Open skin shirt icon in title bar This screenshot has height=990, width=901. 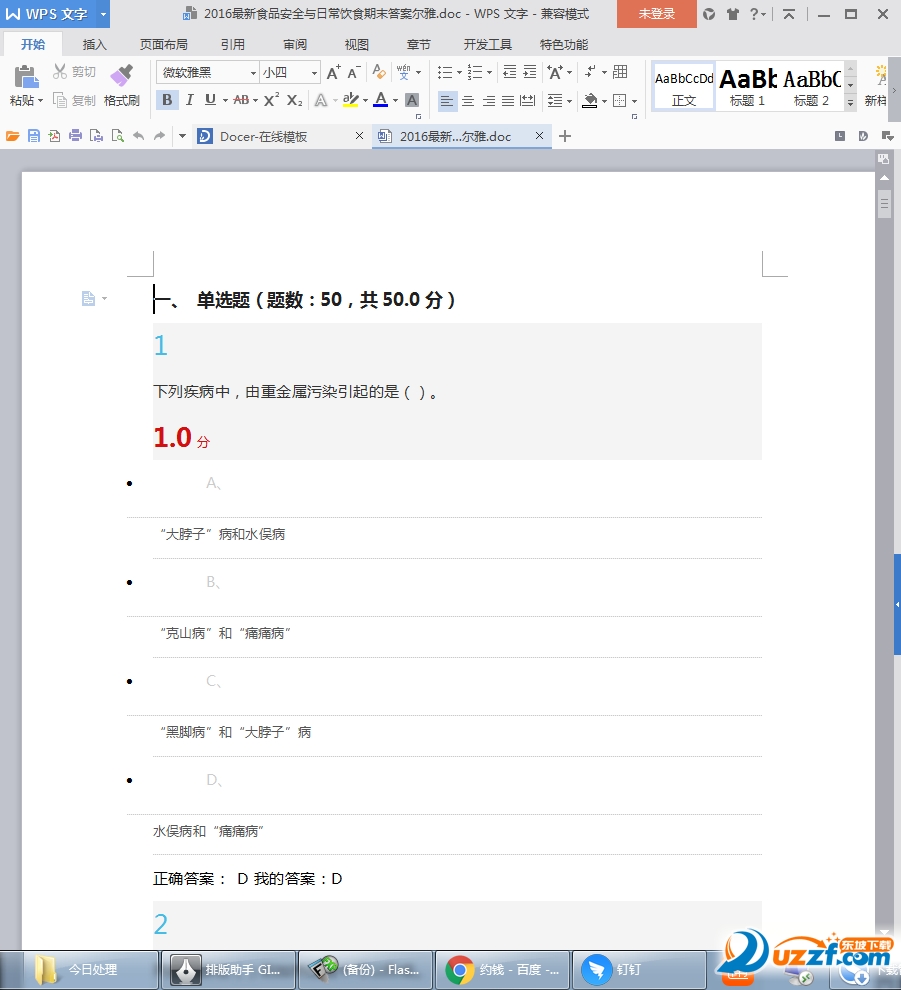[732, 14]
